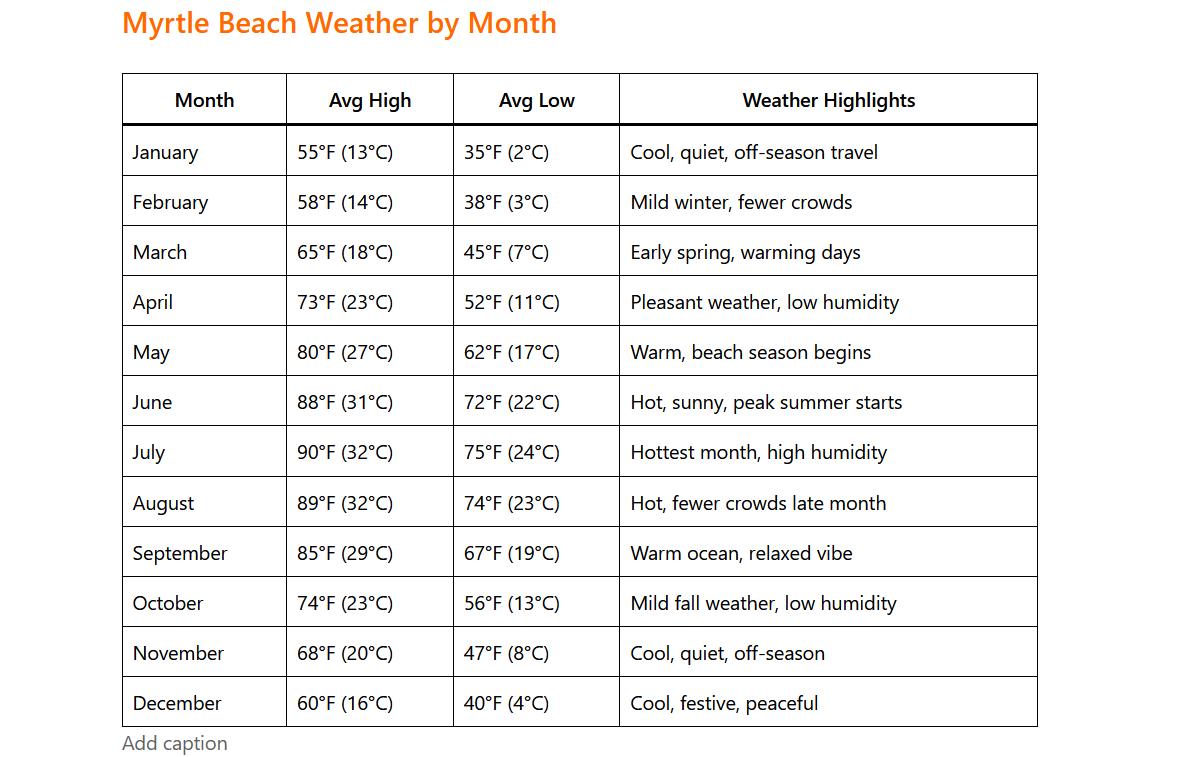
Task: Click the September month cell
Action: [x=180, y=553]
